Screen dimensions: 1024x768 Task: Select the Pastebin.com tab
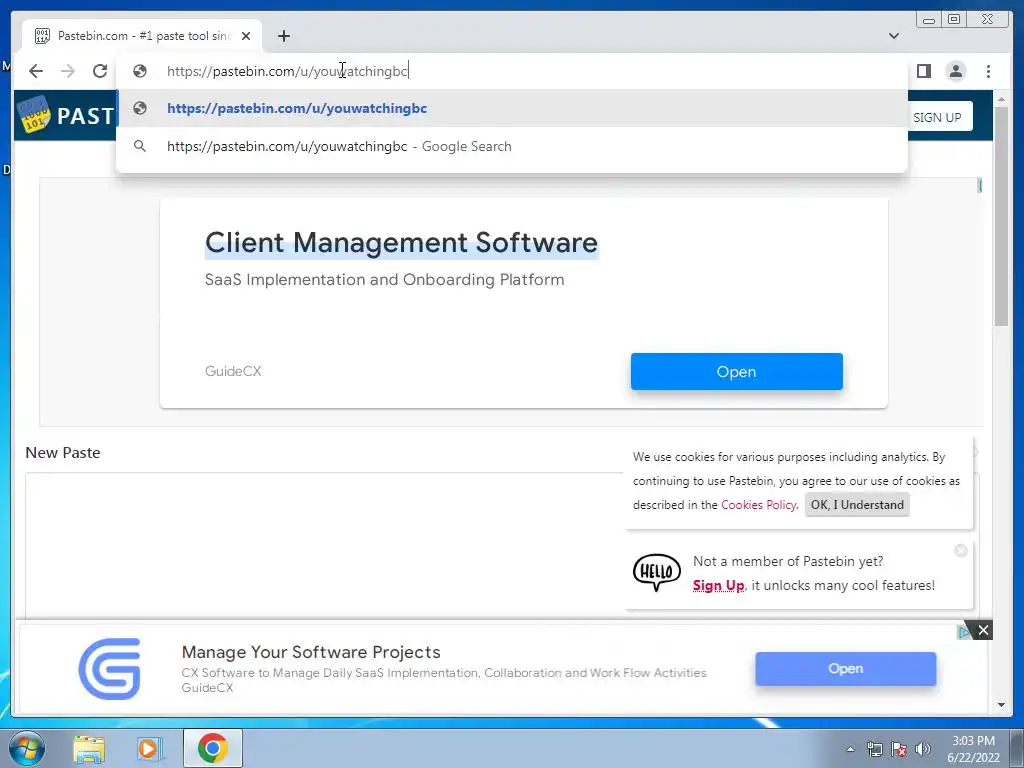tap(142, 36)
